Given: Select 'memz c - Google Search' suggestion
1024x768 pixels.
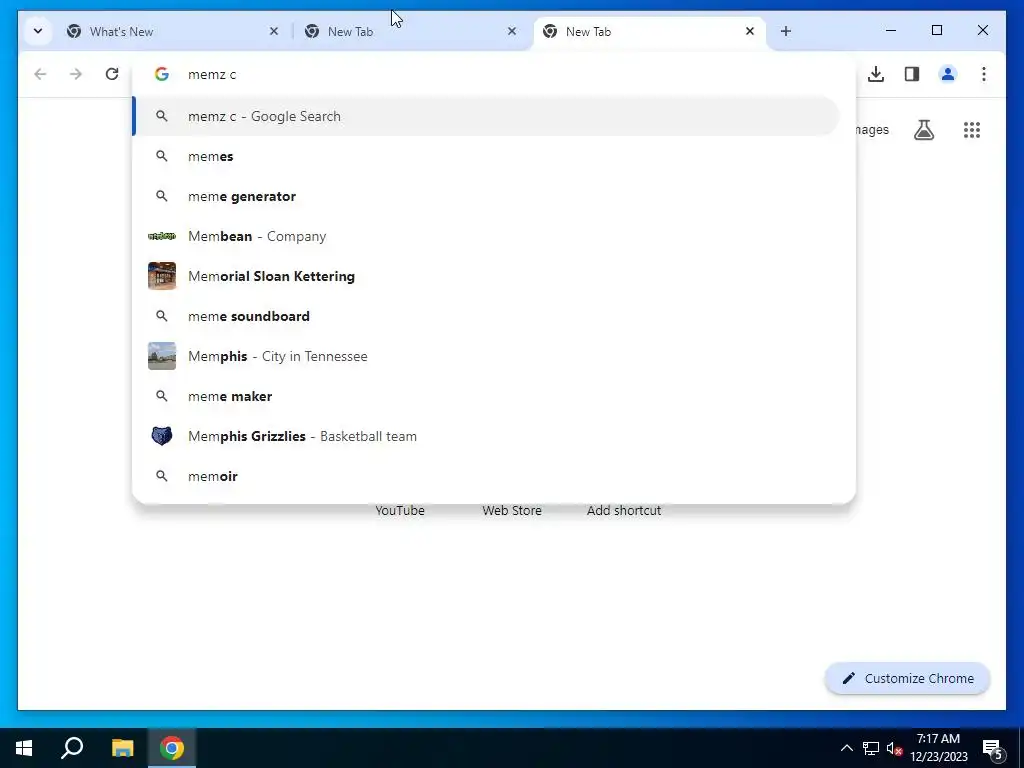Looking at the screenshot, I should [x=486, y=116].
